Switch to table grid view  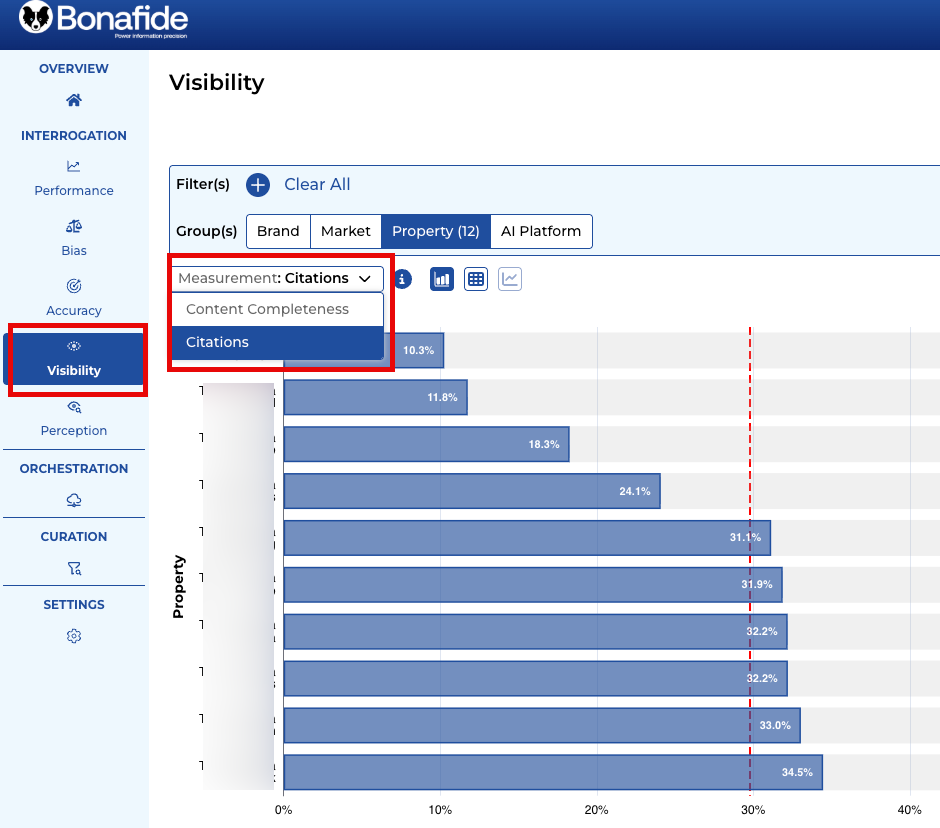point(476,279)
